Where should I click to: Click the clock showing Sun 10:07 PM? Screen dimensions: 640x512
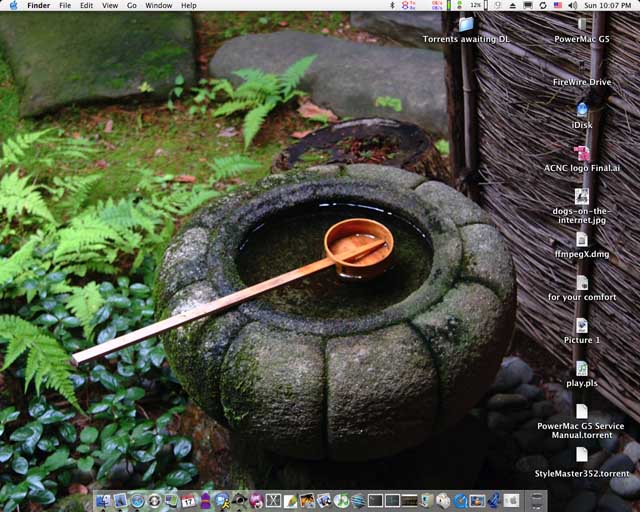pyautogui.click(x=607, y=6)
